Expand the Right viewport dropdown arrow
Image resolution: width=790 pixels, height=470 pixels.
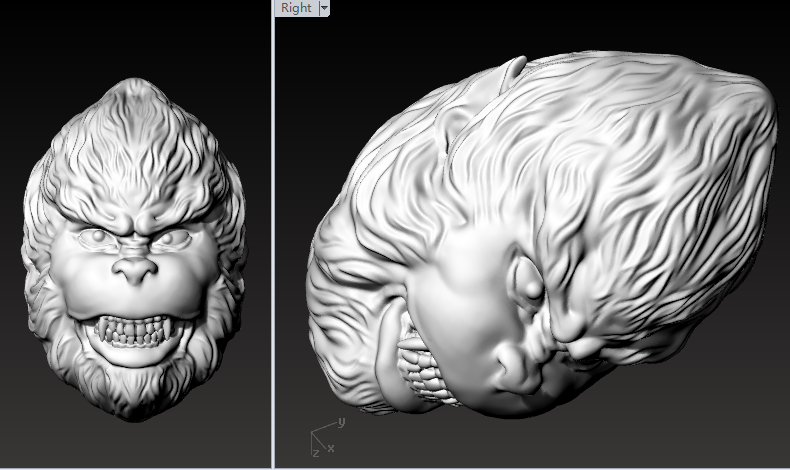324,8
